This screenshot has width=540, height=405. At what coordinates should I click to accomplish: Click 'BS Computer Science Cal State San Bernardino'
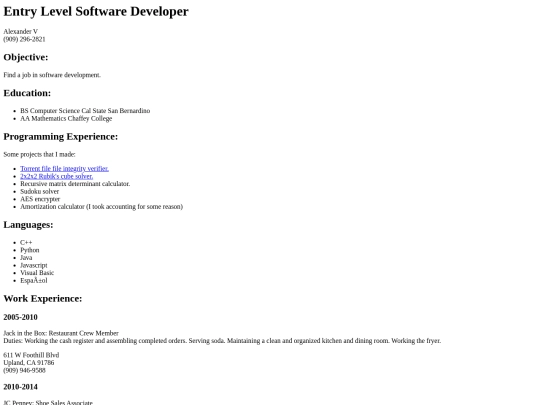85,111
